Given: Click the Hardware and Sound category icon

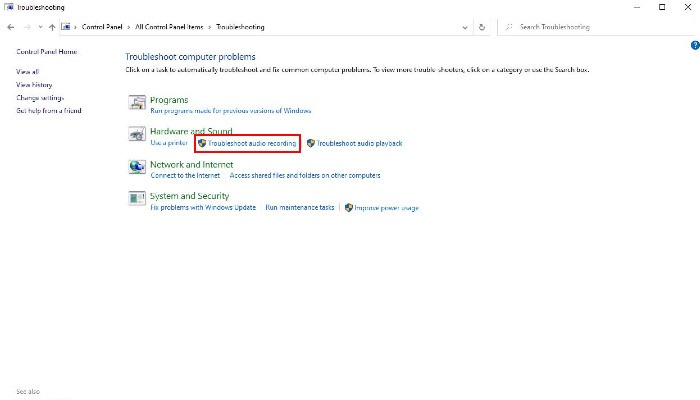Looking at the screenshot, I should 137,136.
